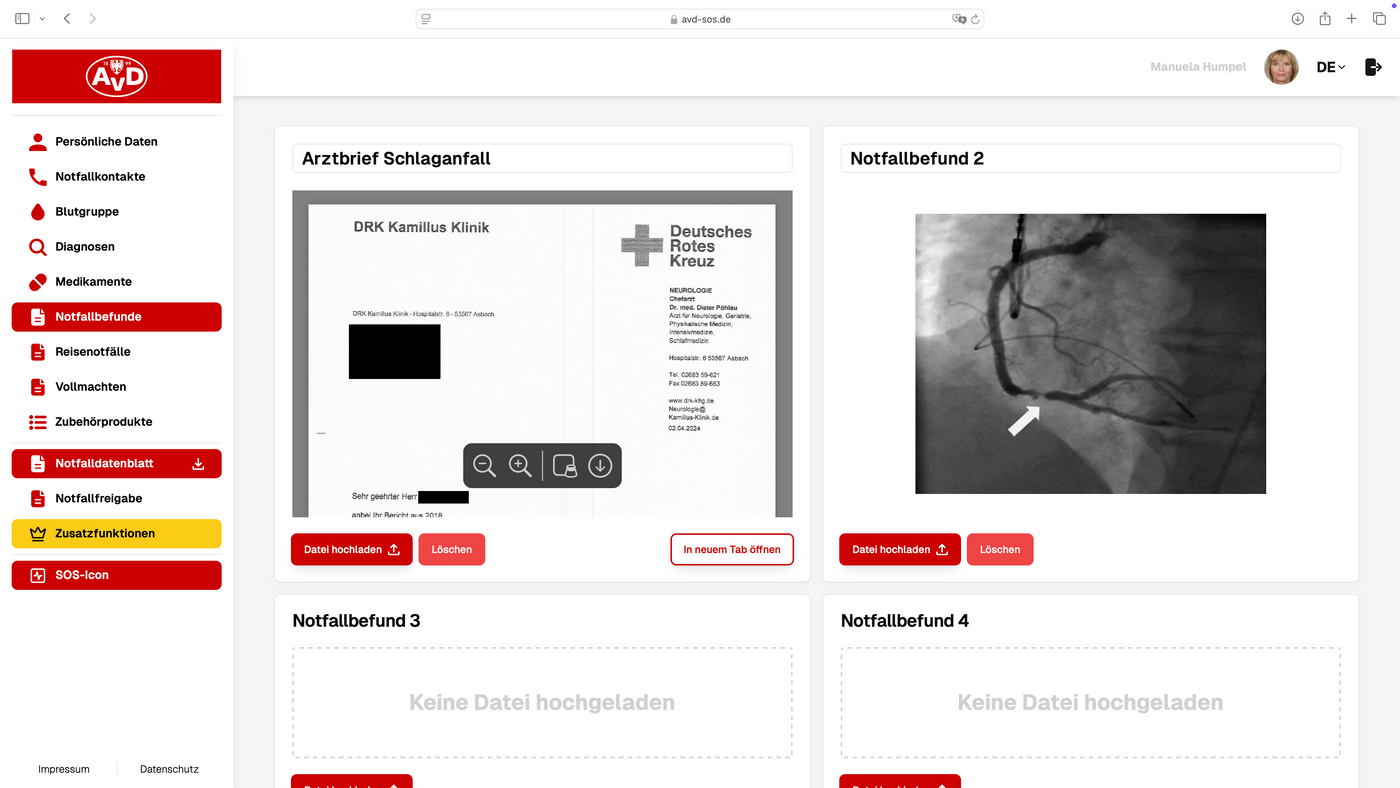Click the person icon beside Persönliche Daten
Image resolution: width=1400 pixels, height=788 pixels.
(38, 142)
